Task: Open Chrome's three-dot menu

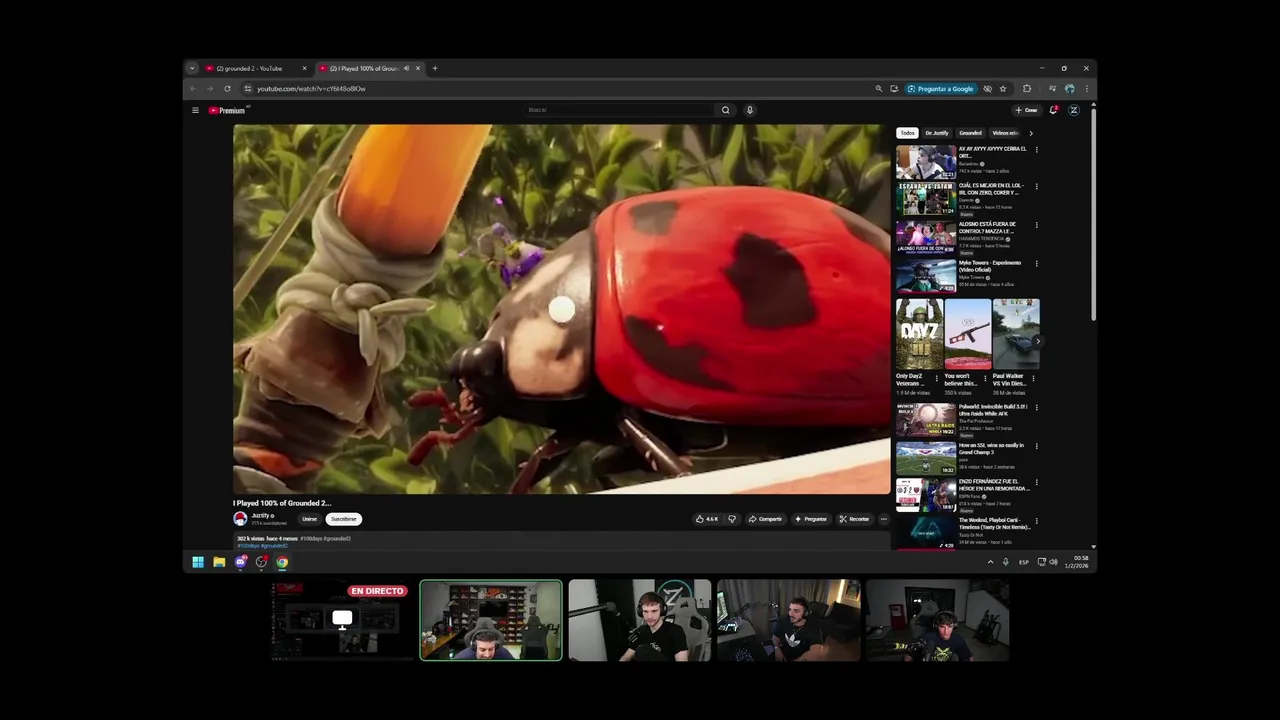Action: pos(1086,88)
